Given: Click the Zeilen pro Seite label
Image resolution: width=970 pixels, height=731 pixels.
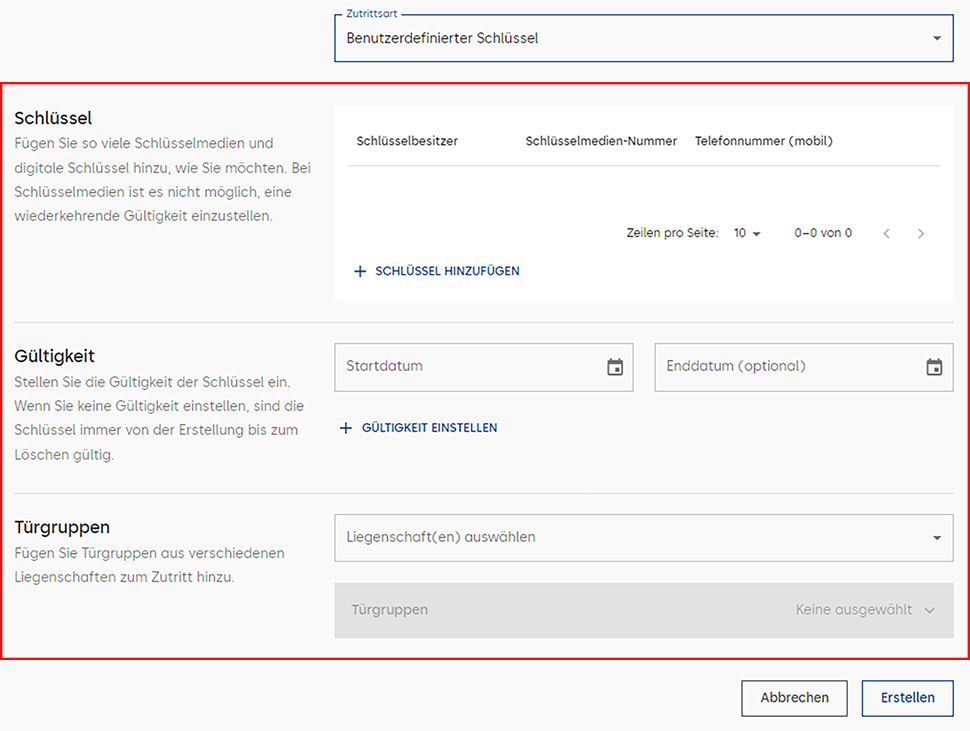Looking at the screenshot, I should coord(672,233).
